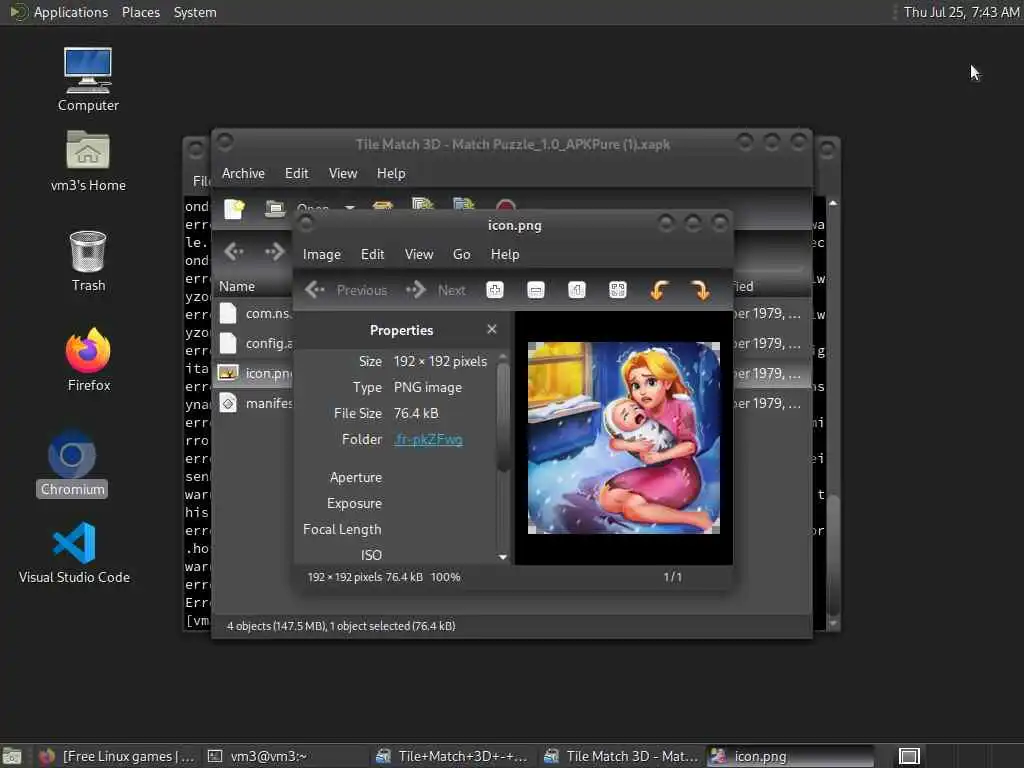Go to Next image
This screenshot has width=1024, height=768.
click(436, 290)
